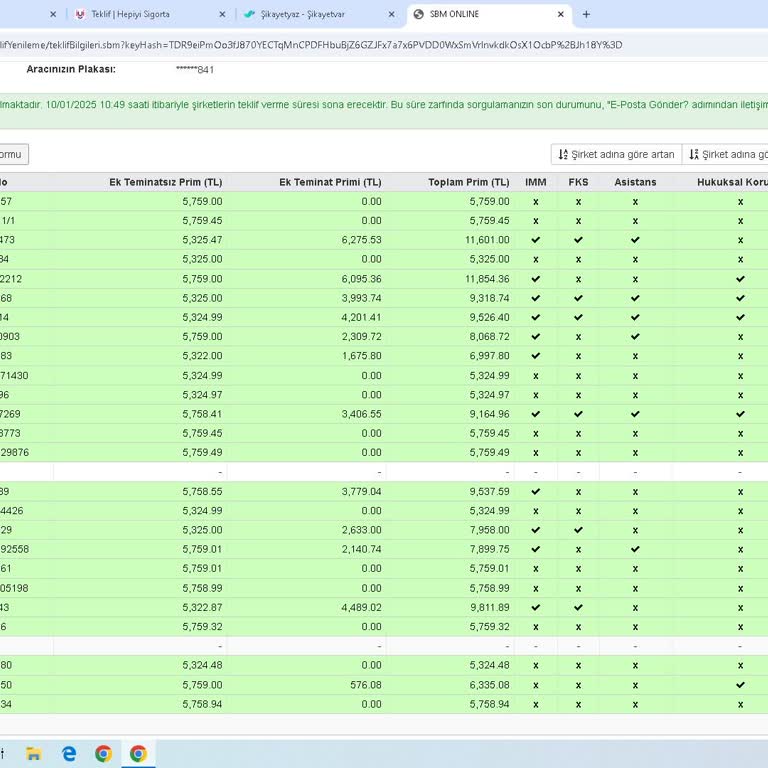Click the Ek Teminat Primi value 576.08
The image size is (768, 768).
[x=366, y=685]
